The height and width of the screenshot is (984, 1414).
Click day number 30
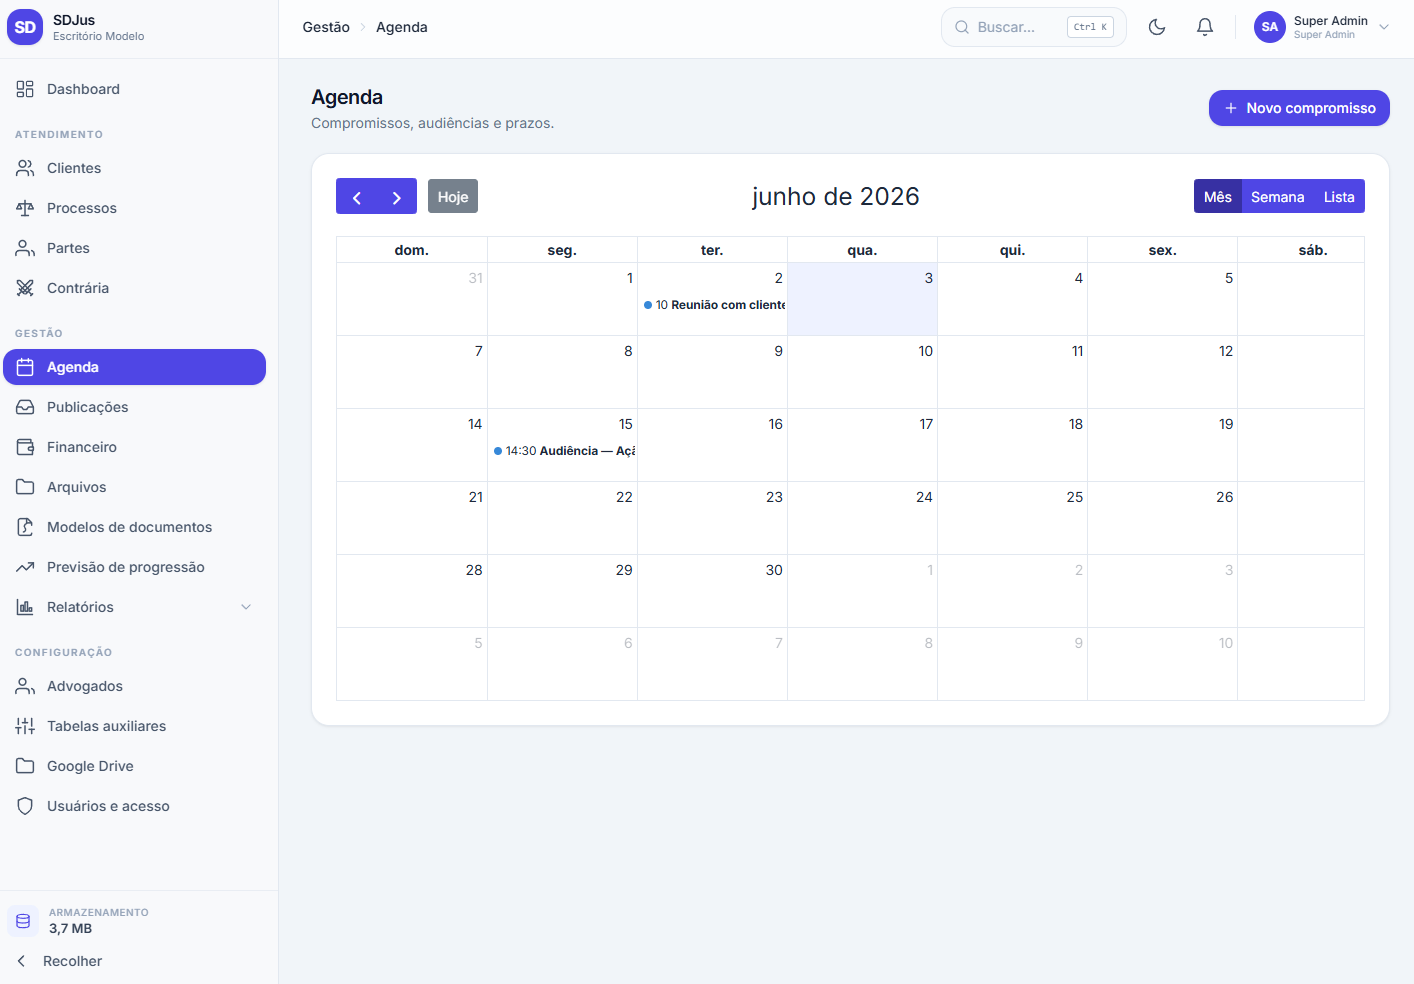774,570
